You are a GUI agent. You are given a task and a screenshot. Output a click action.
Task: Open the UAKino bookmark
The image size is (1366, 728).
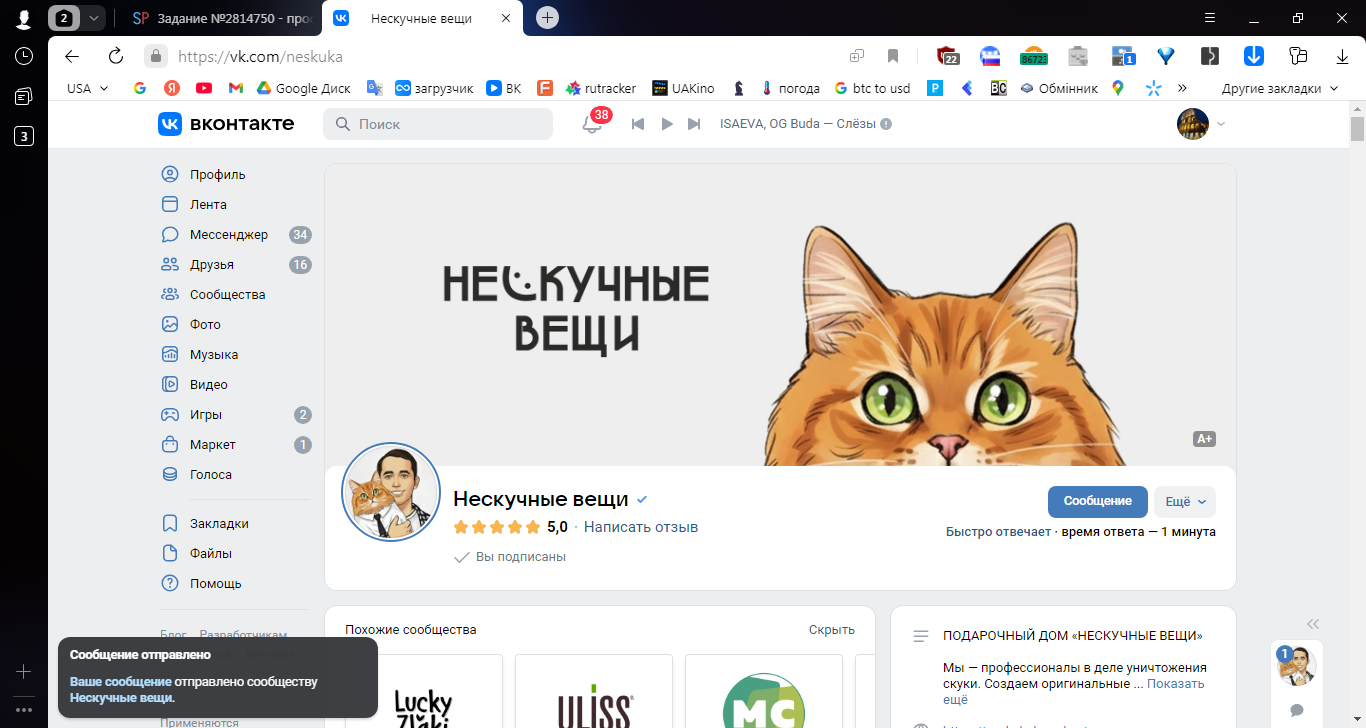click(683, 88)
